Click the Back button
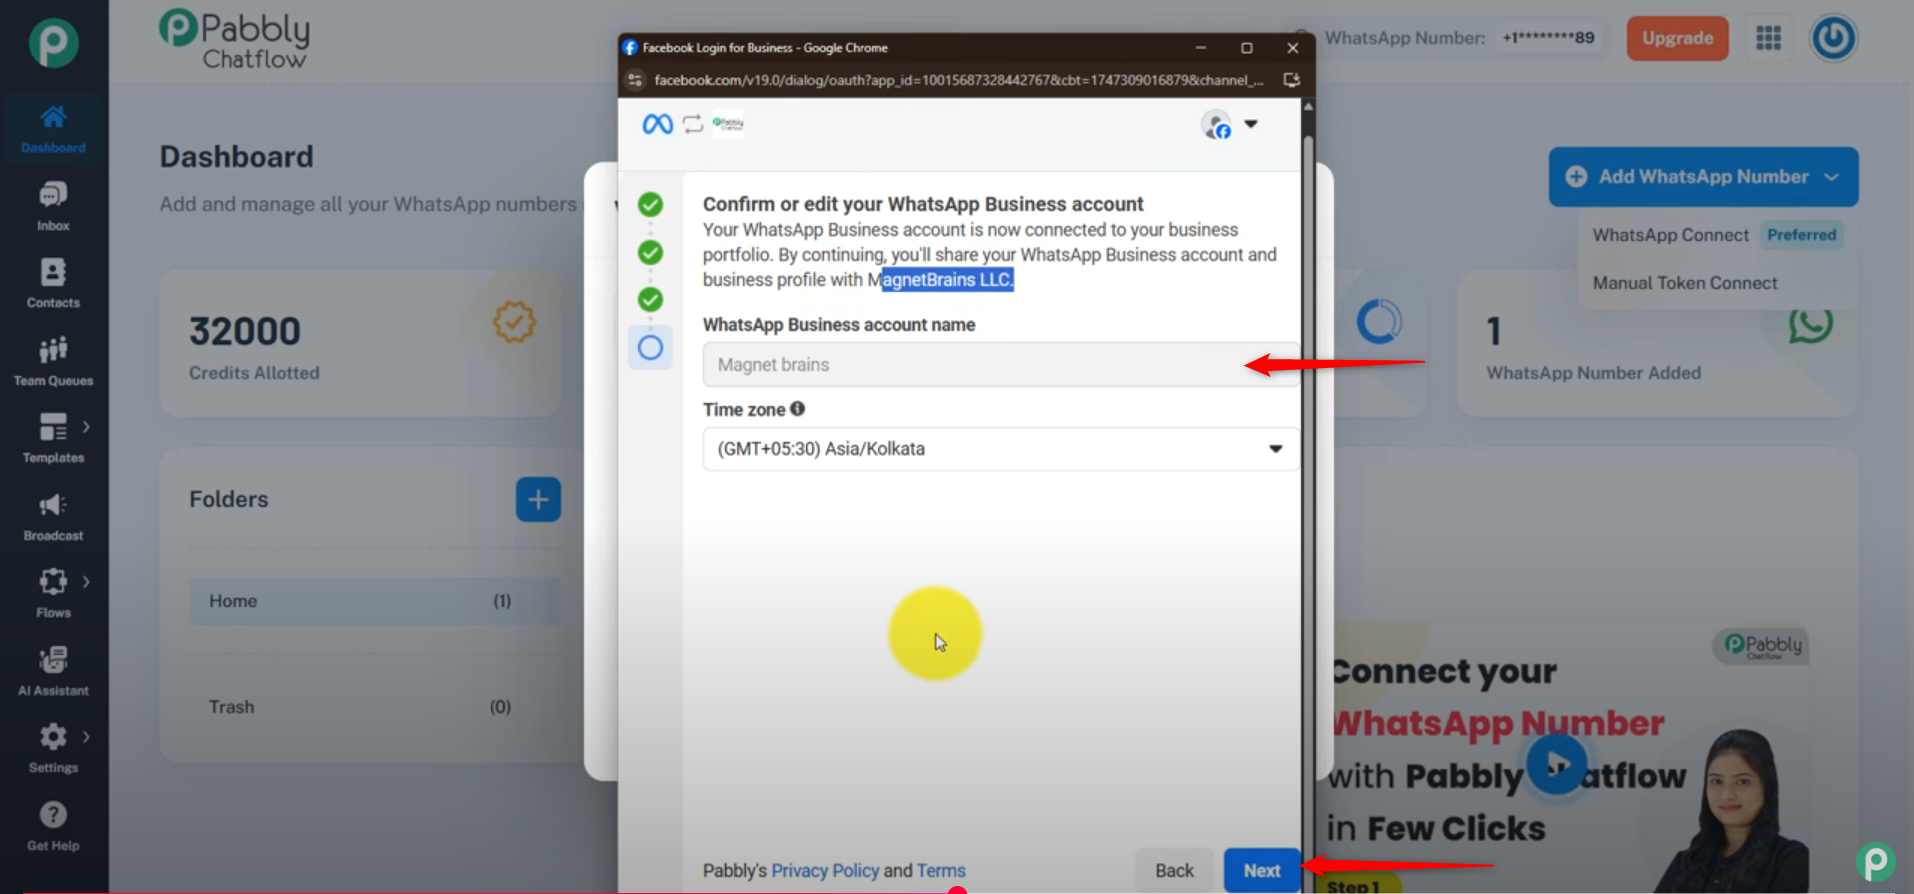The width and height of the screenshot is (1914, 894). pos(1174,870)
